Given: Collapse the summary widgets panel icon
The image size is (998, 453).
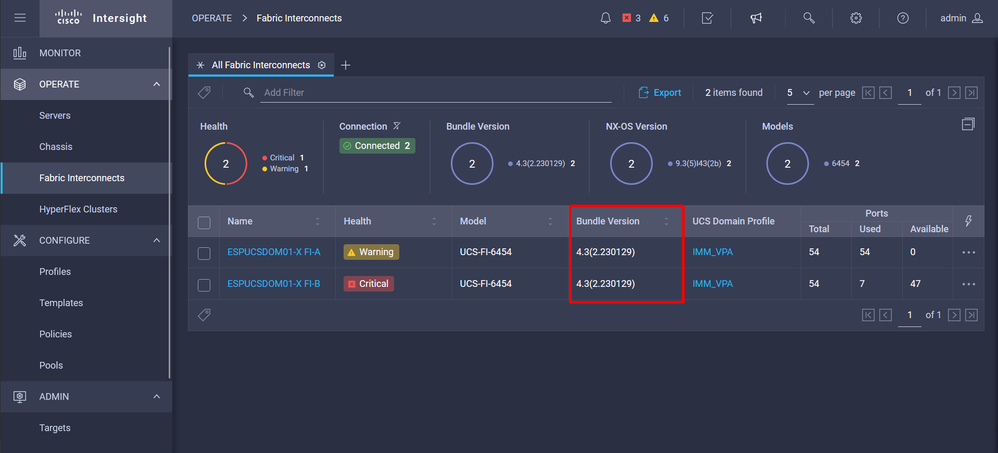Looking at the screenshot, I should [x=968, y=124].
